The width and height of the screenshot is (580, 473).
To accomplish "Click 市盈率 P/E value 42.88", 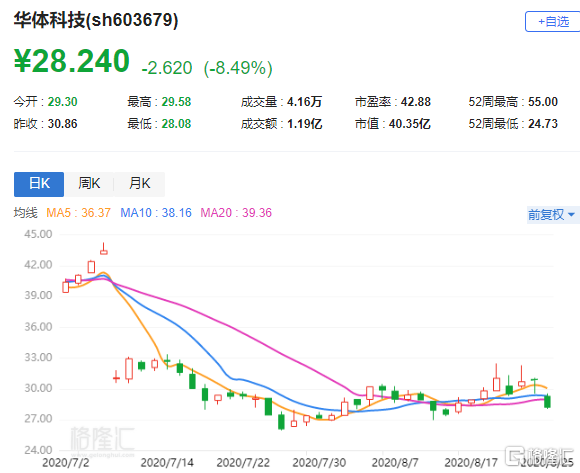I will tap(416, 102).
